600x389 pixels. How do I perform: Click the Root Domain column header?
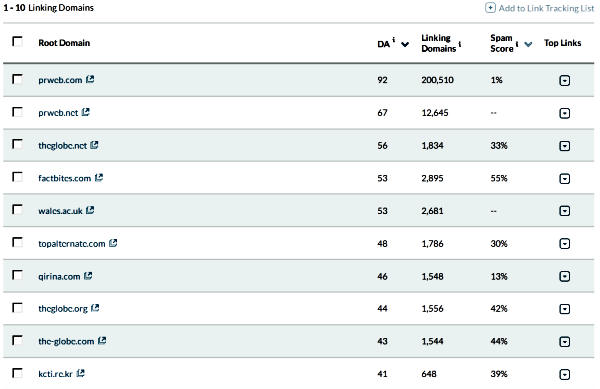64,43
